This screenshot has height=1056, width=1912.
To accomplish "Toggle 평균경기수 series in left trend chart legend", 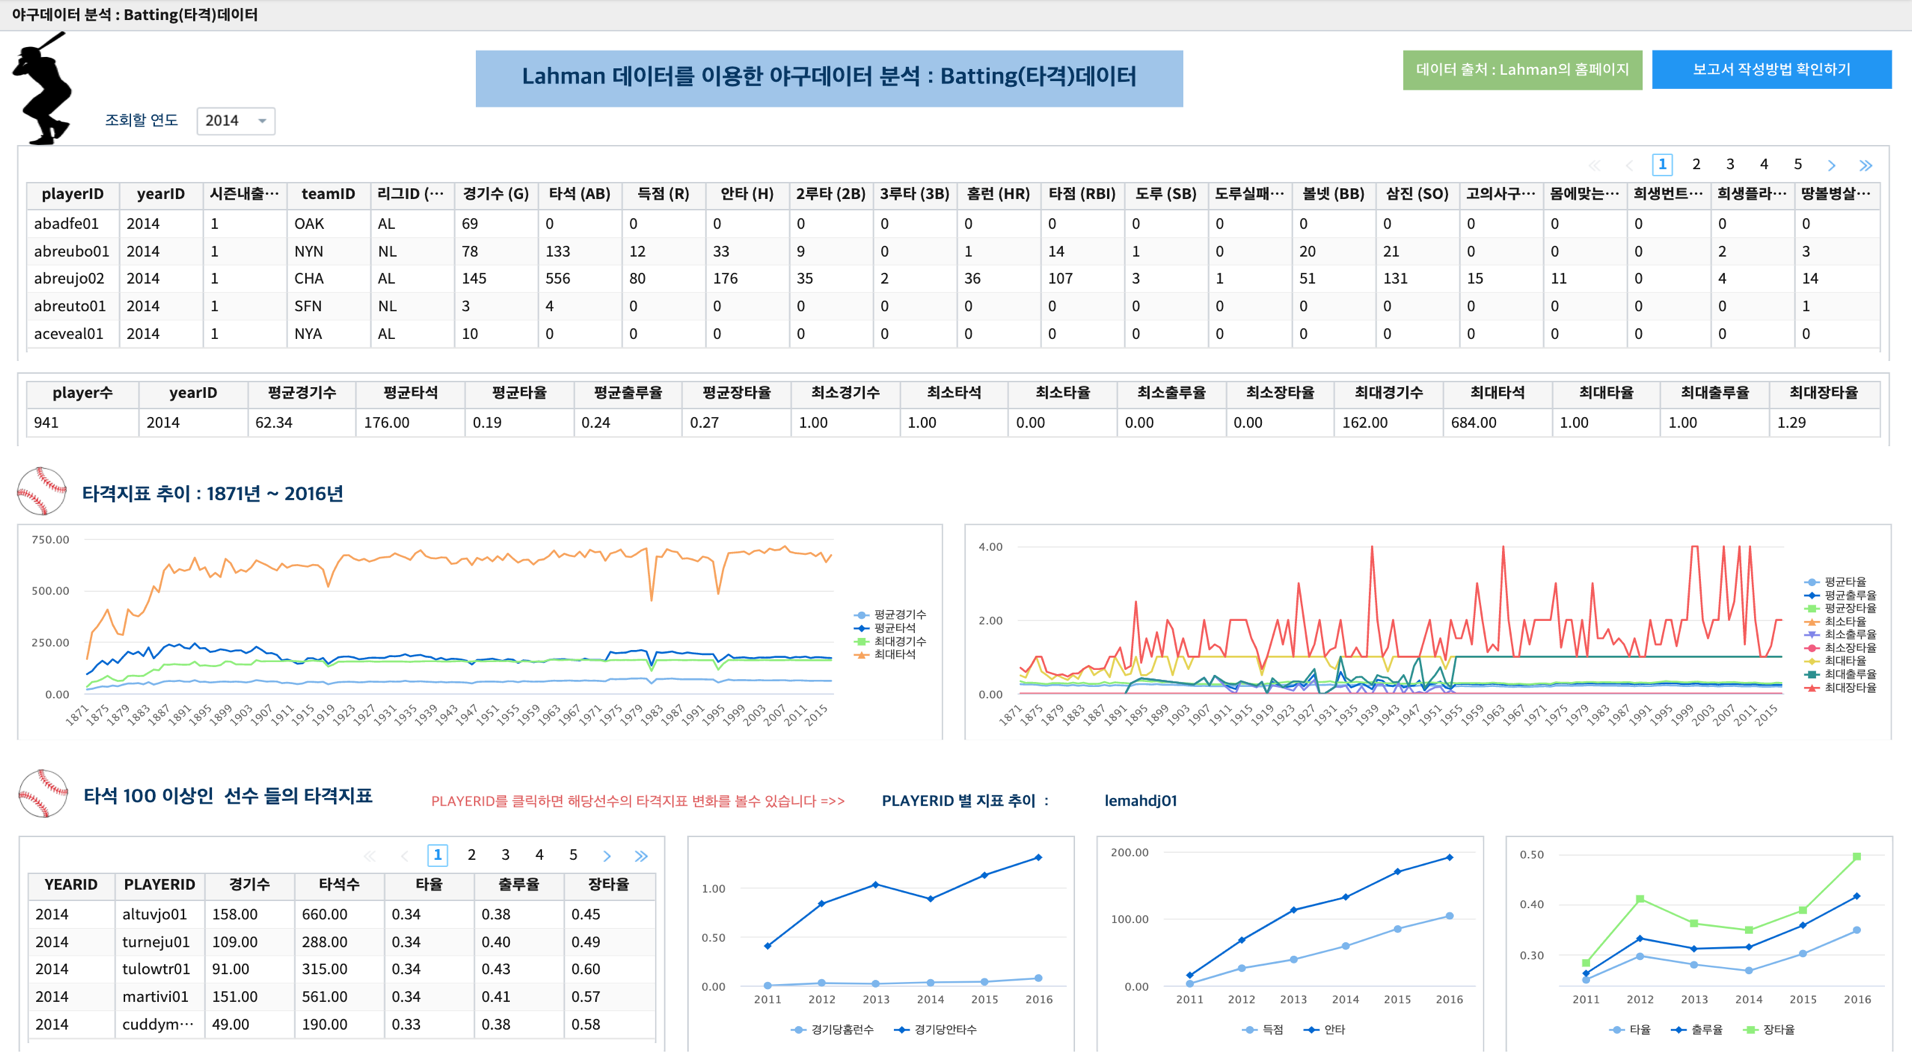I will [890, 615].
